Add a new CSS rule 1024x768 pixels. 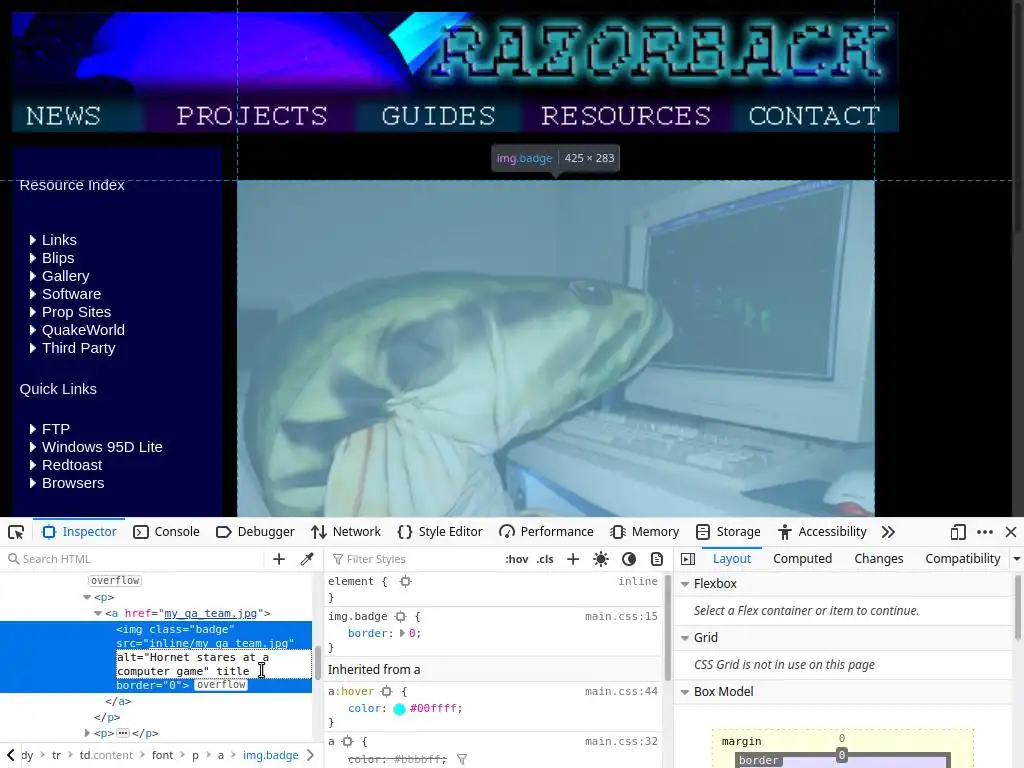click(x=573, y=559)
